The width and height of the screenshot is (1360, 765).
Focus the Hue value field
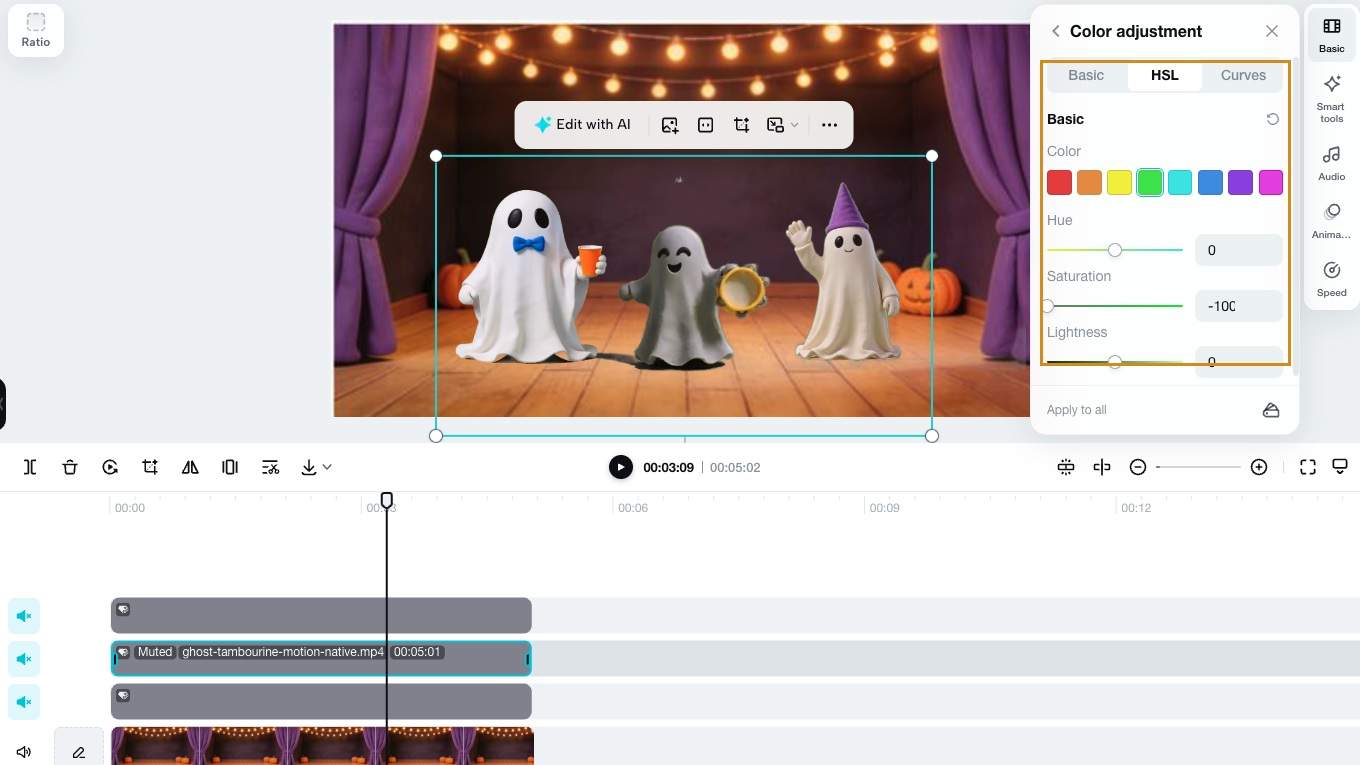coord(1239,250)
